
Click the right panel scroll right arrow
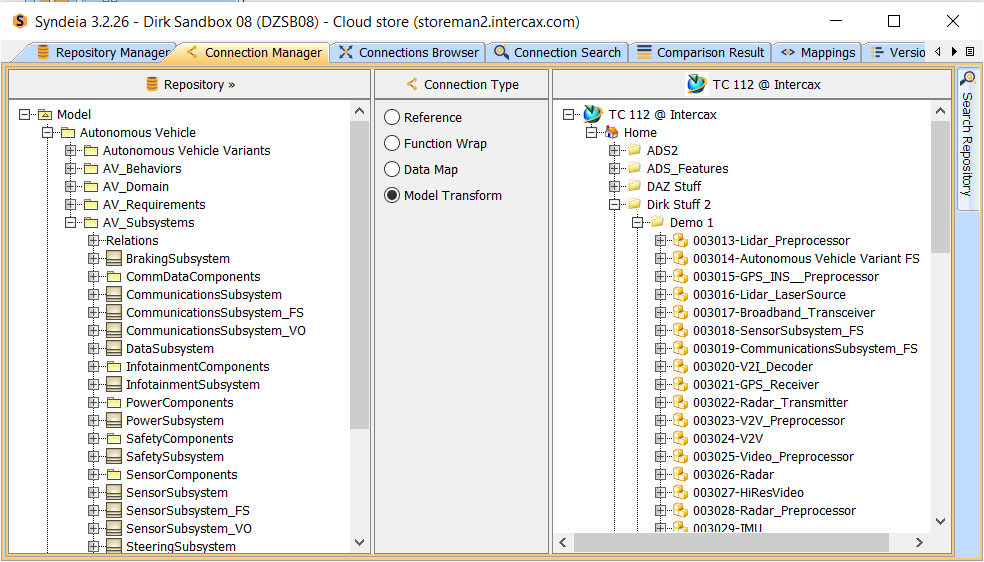coord(919,542)
